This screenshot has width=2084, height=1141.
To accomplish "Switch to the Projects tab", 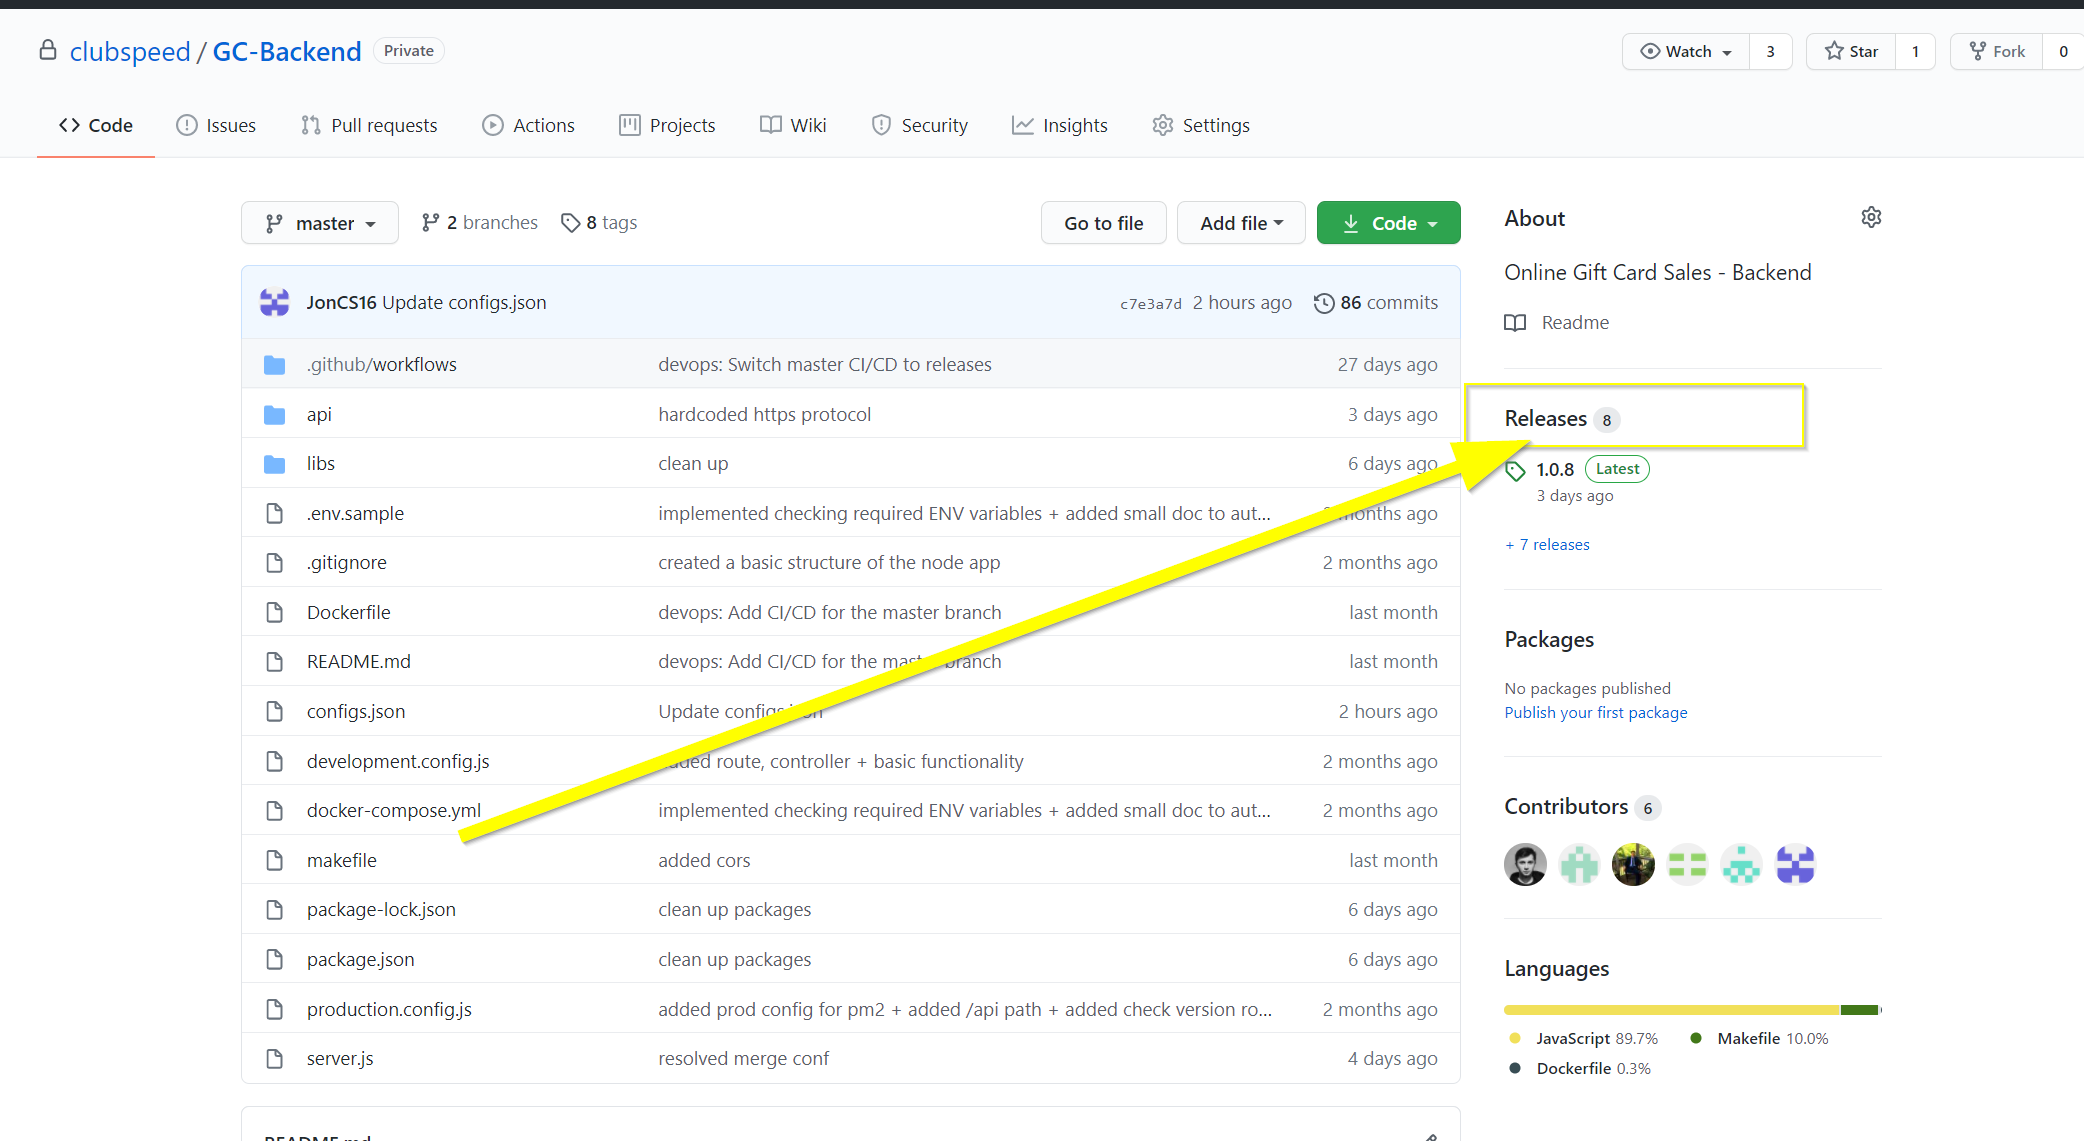I will [x=668, y=125].
